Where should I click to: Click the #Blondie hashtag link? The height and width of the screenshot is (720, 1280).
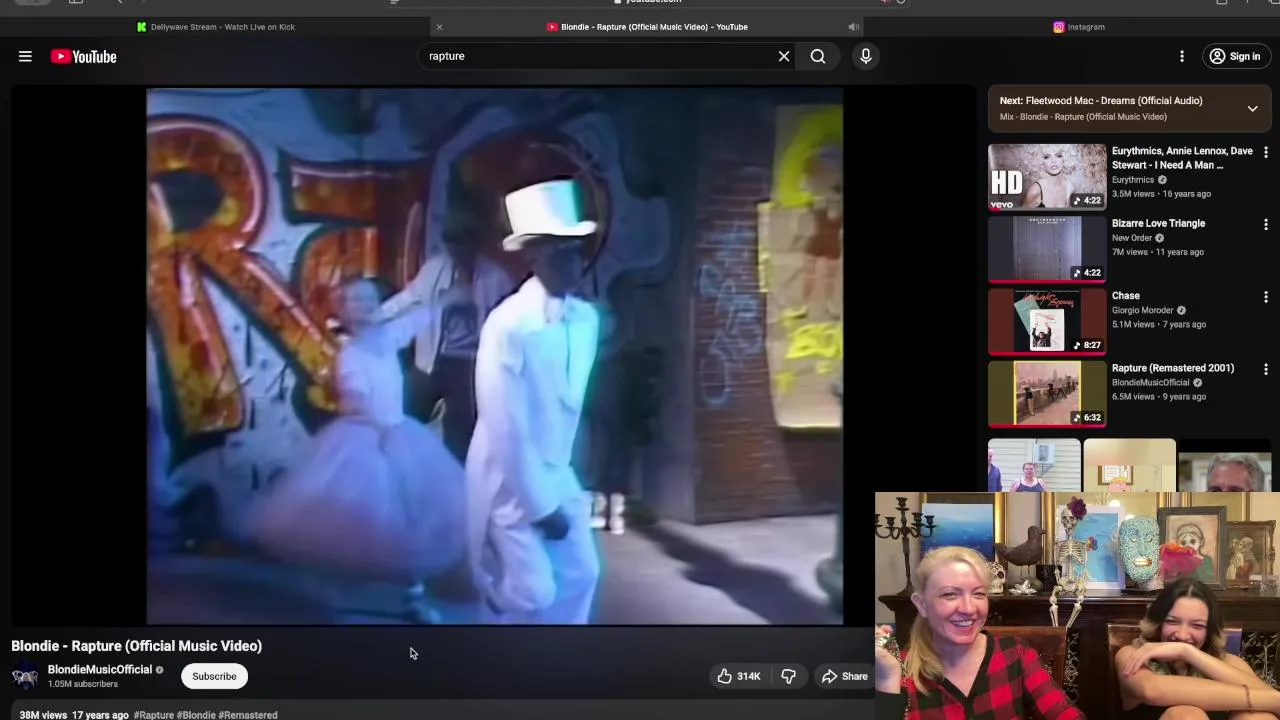point(196,715)
